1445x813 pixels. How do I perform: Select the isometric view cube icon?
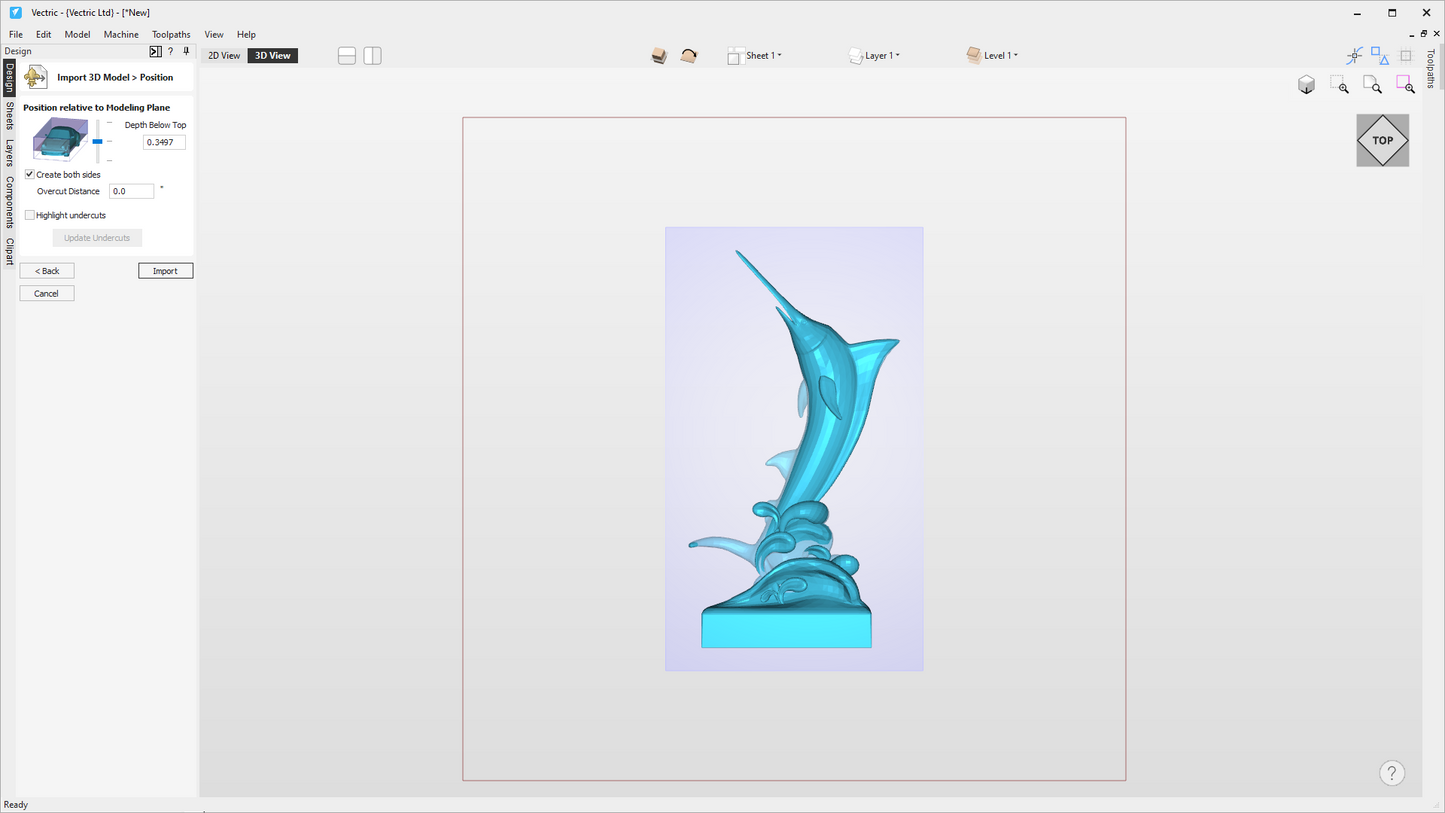click(x=1306, y=84)
